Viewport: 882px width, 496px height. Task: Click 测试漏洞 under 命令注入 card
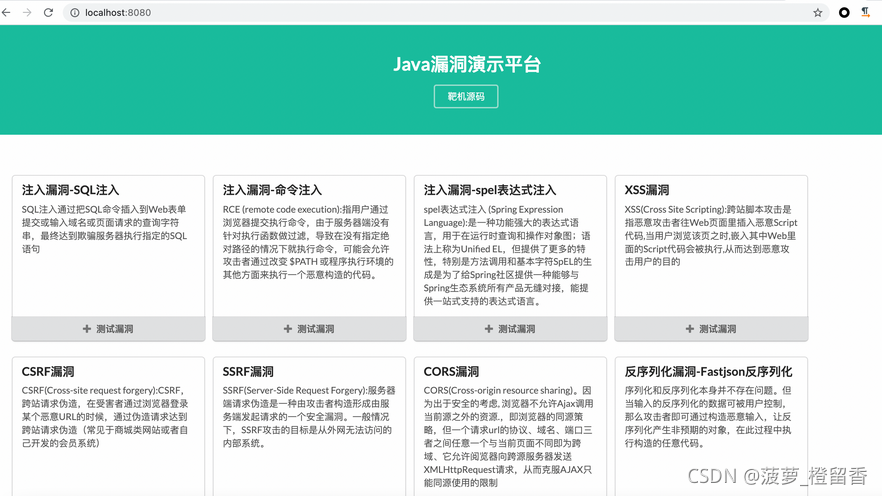[x=309, y=329]
